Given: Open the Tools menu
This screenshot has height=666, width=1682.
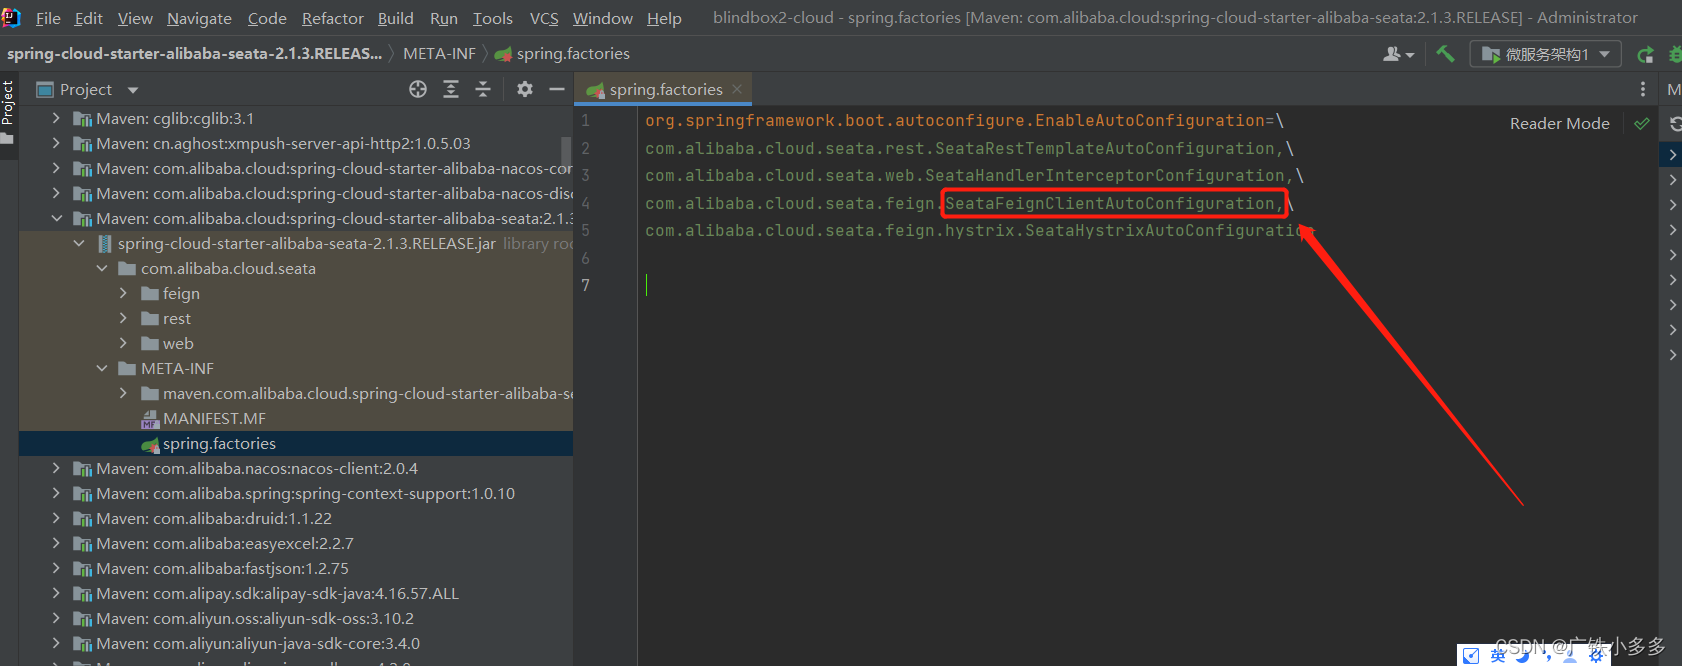Looking at the screenshot, I should tap(493, 18).
